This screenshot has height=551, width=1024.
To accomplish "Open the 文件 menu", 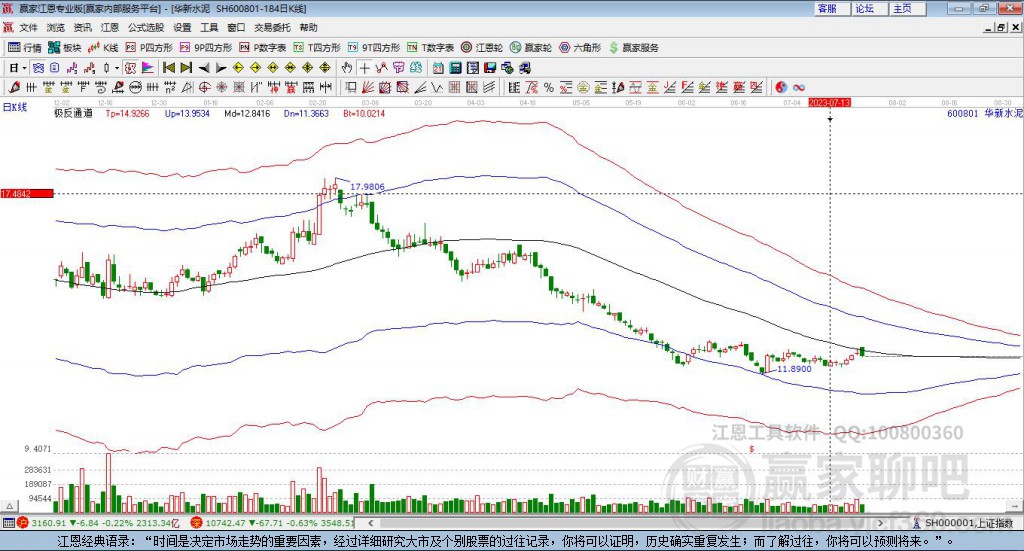I will [29, 27].
